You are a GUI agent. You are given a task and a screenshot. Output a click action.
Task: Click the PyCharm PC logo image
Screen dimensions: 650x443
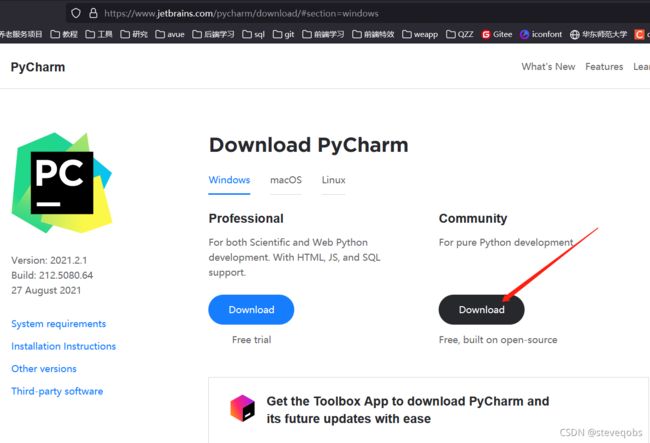tap(62, 183)
